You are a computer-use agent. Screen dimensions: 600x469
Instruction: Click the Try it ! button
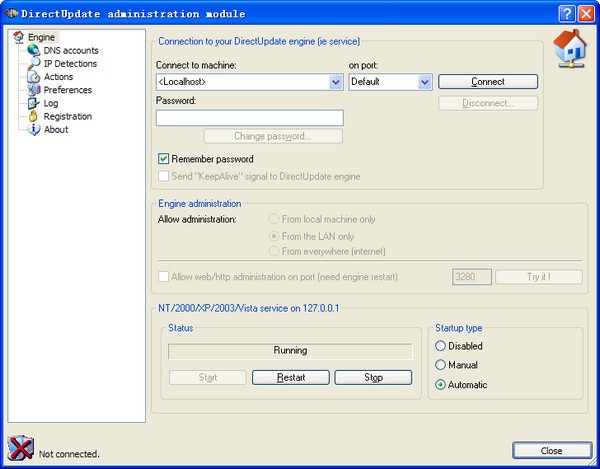539,277
